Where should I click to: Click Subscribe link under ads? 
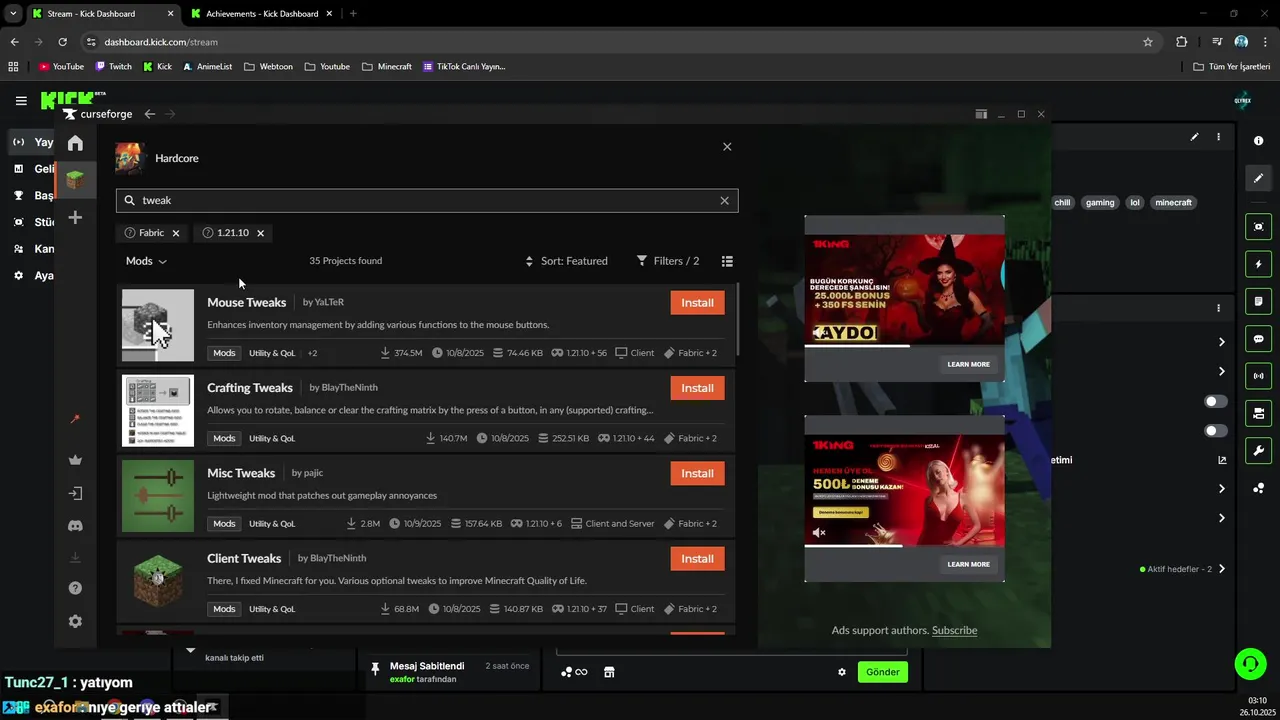954,630
